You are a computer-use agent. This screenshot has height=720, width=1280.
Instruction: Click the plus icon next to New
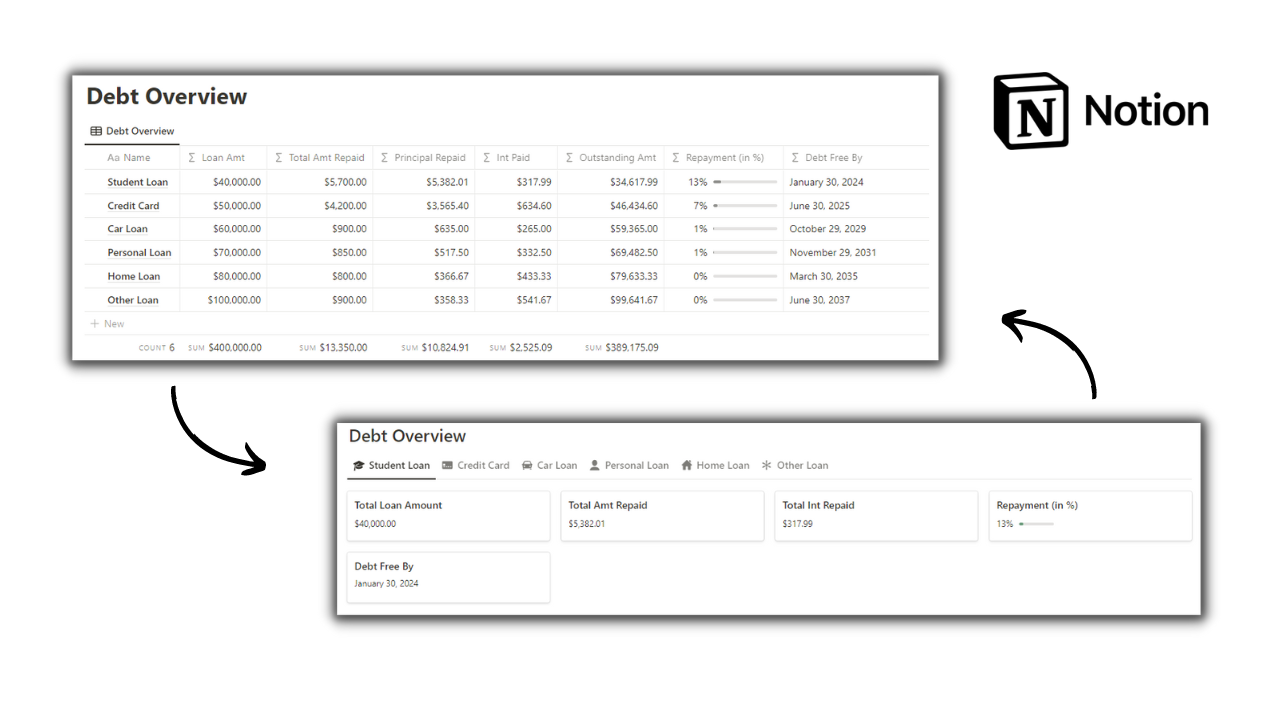tap(95, 323)
